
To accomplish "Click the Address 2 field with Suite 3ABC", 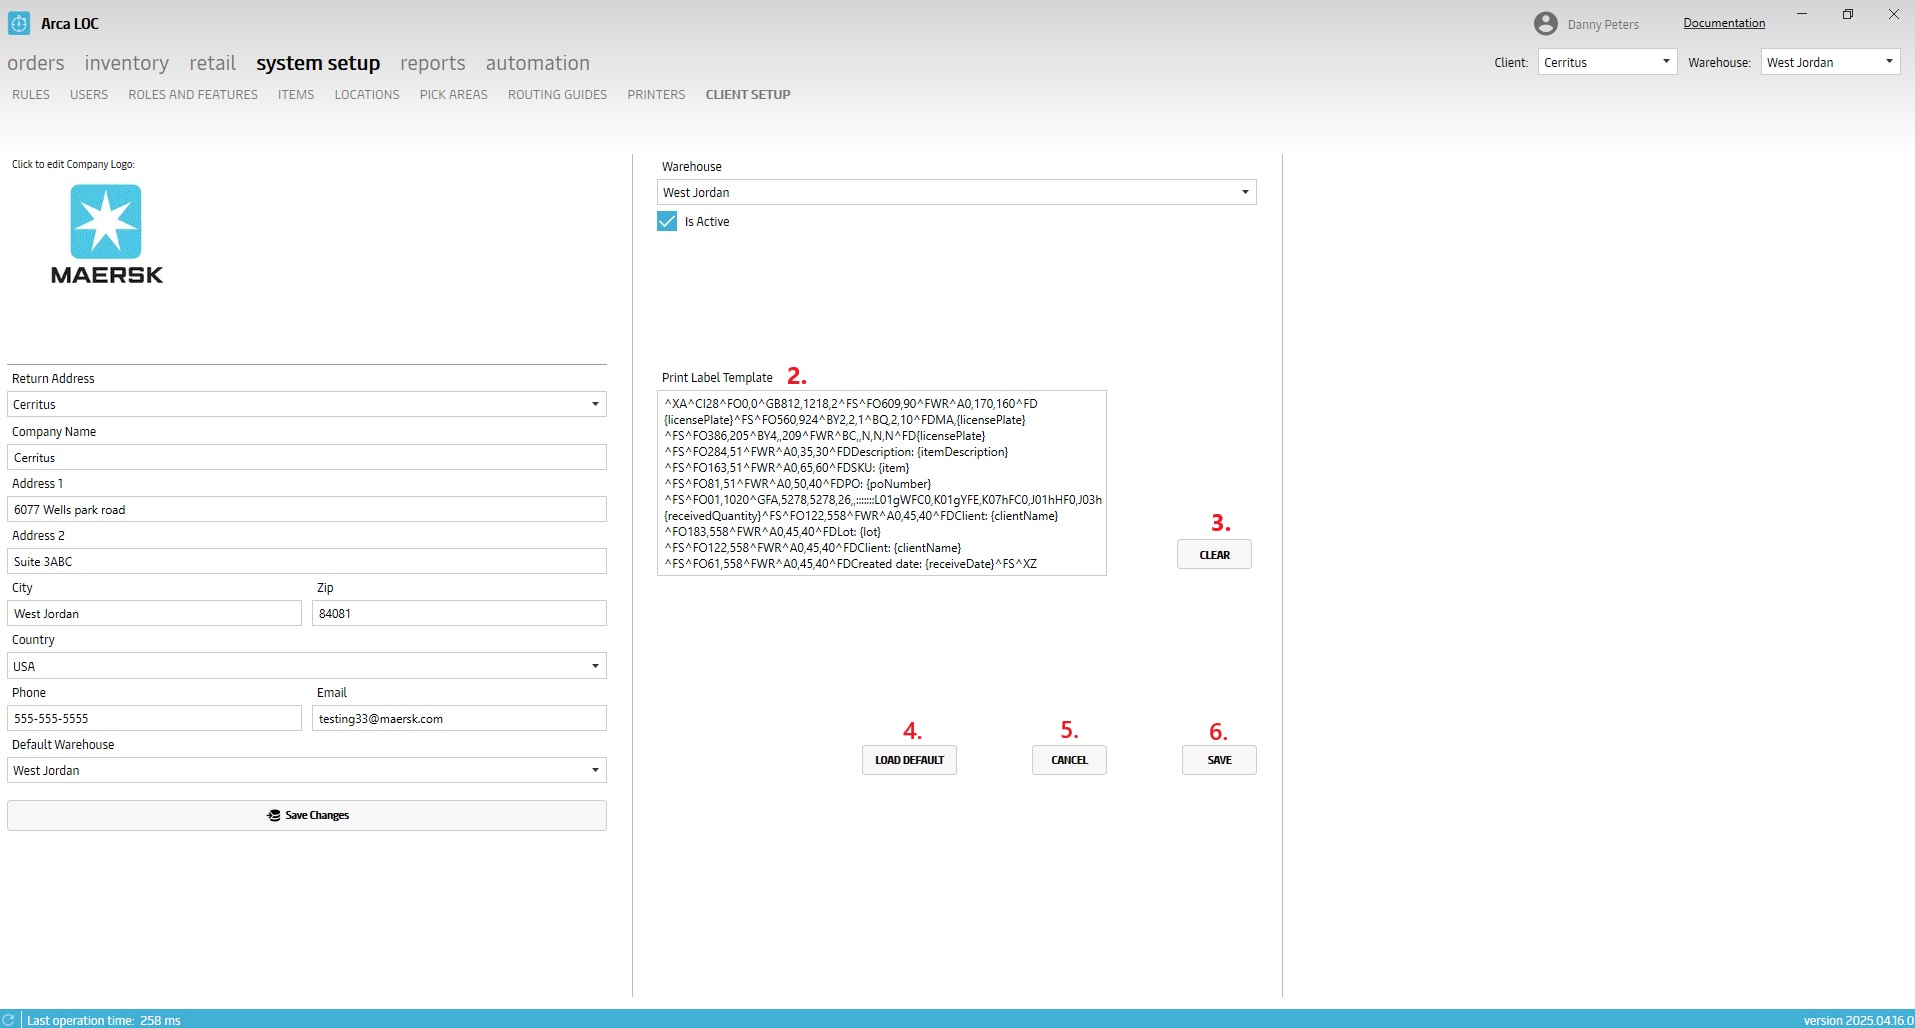I will [x=307, y=561].
